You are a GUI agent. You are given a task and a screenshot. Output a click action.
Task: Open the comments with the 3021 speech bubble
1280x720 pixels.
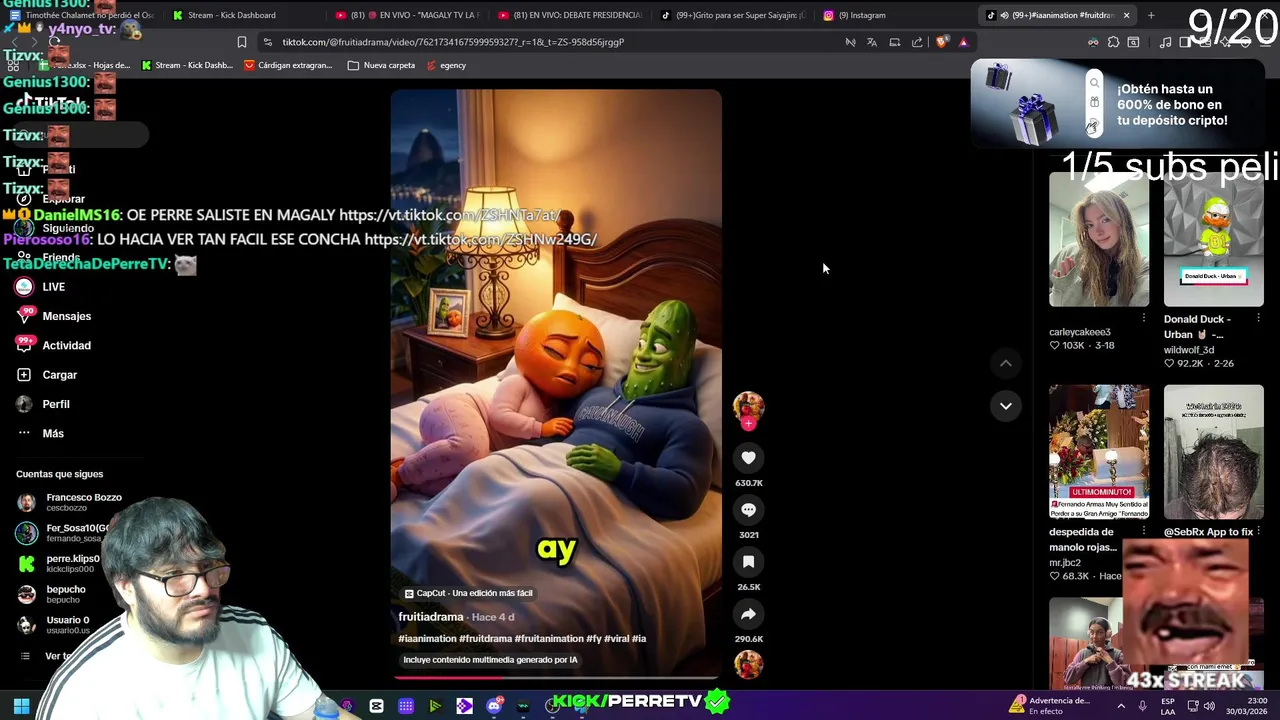pos(748,510)
